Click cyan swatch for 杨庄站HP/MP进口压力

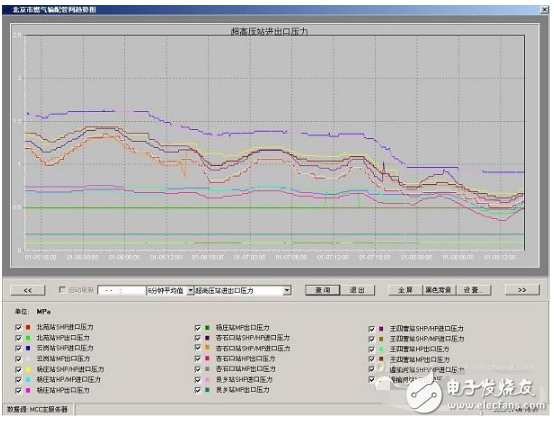[x=28, y=380]
